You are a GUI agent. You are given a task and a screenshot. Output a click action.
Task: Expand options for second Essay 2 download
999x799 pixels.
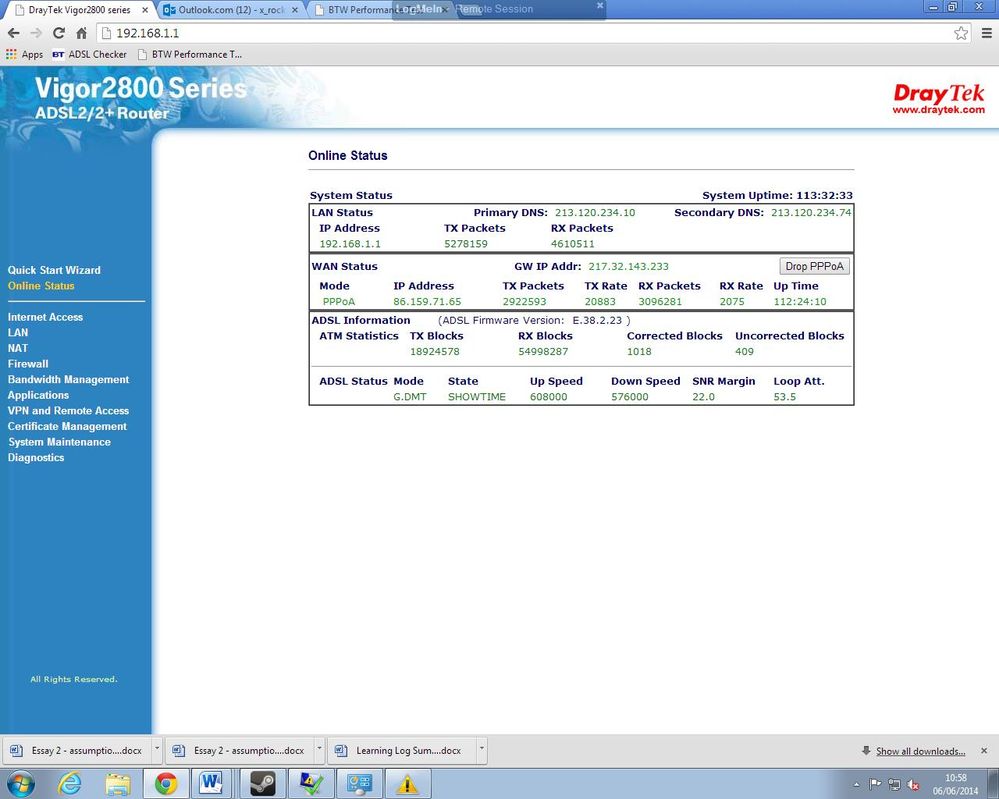click(x=319, y=751)
